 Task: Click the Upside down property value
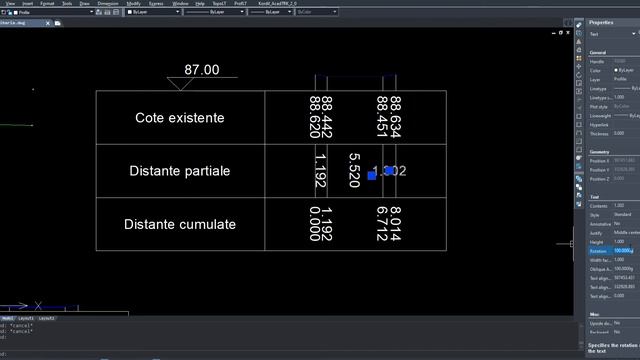(626, 323)
